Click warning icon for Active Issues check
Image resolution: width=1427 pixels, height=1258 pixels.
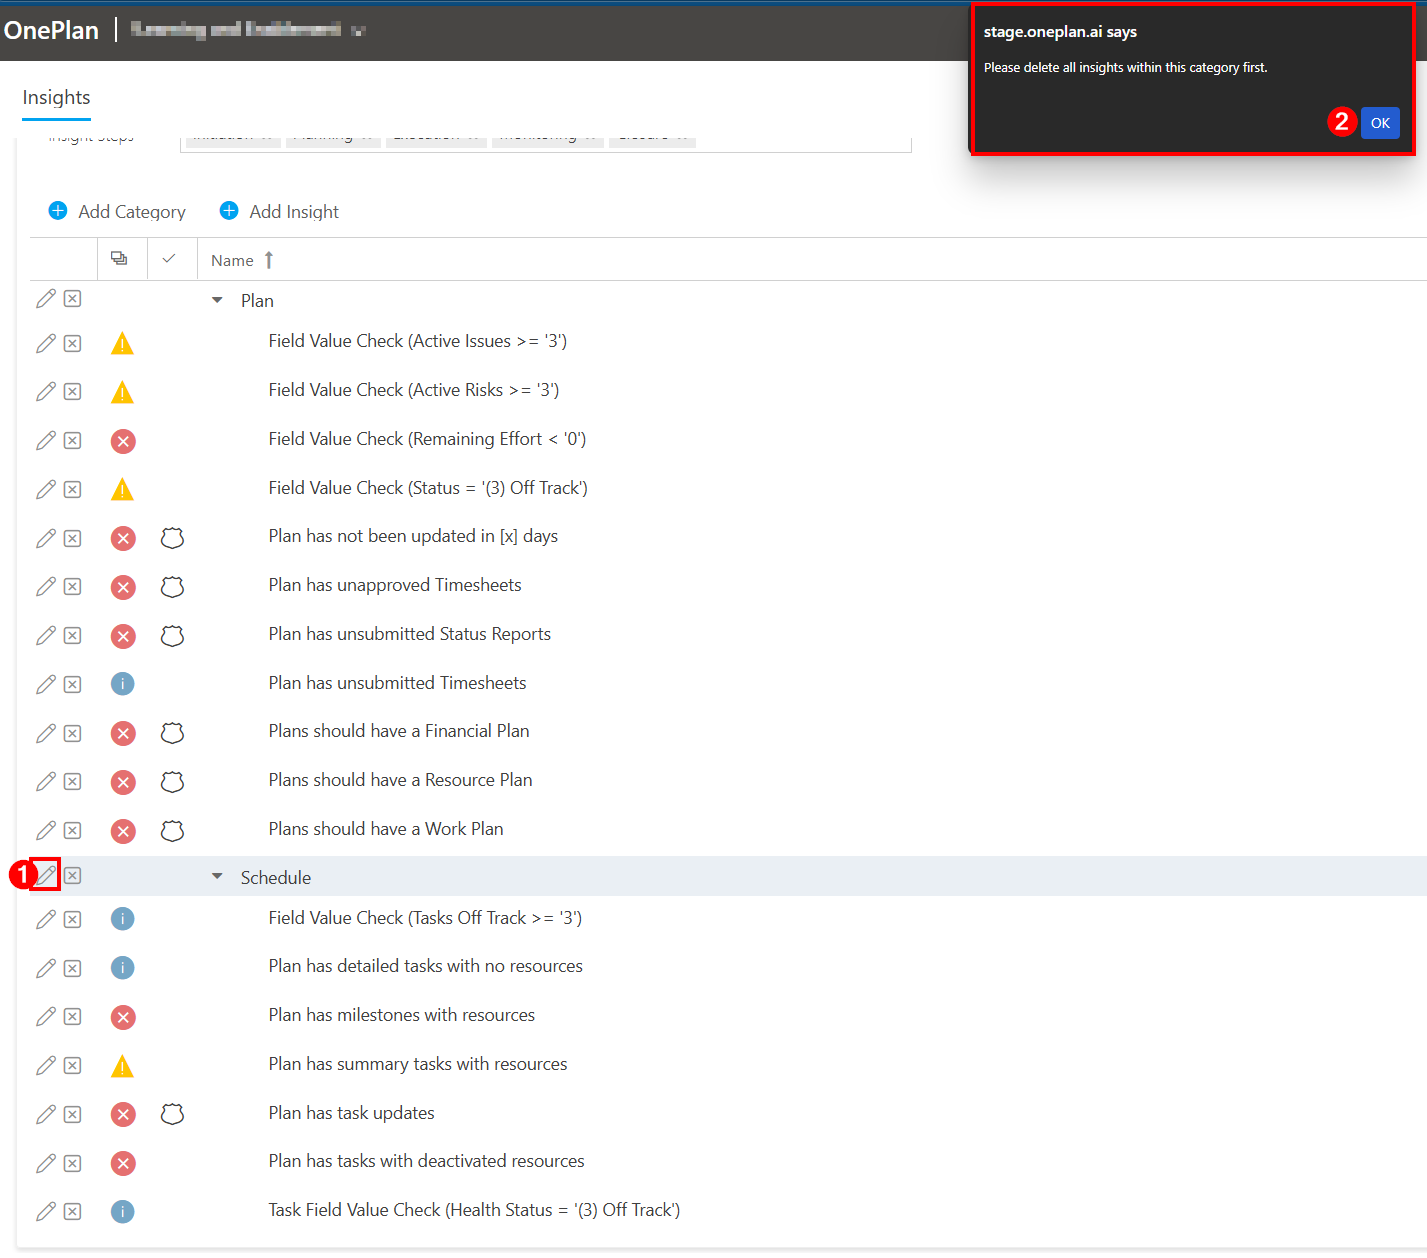[122, 344]
